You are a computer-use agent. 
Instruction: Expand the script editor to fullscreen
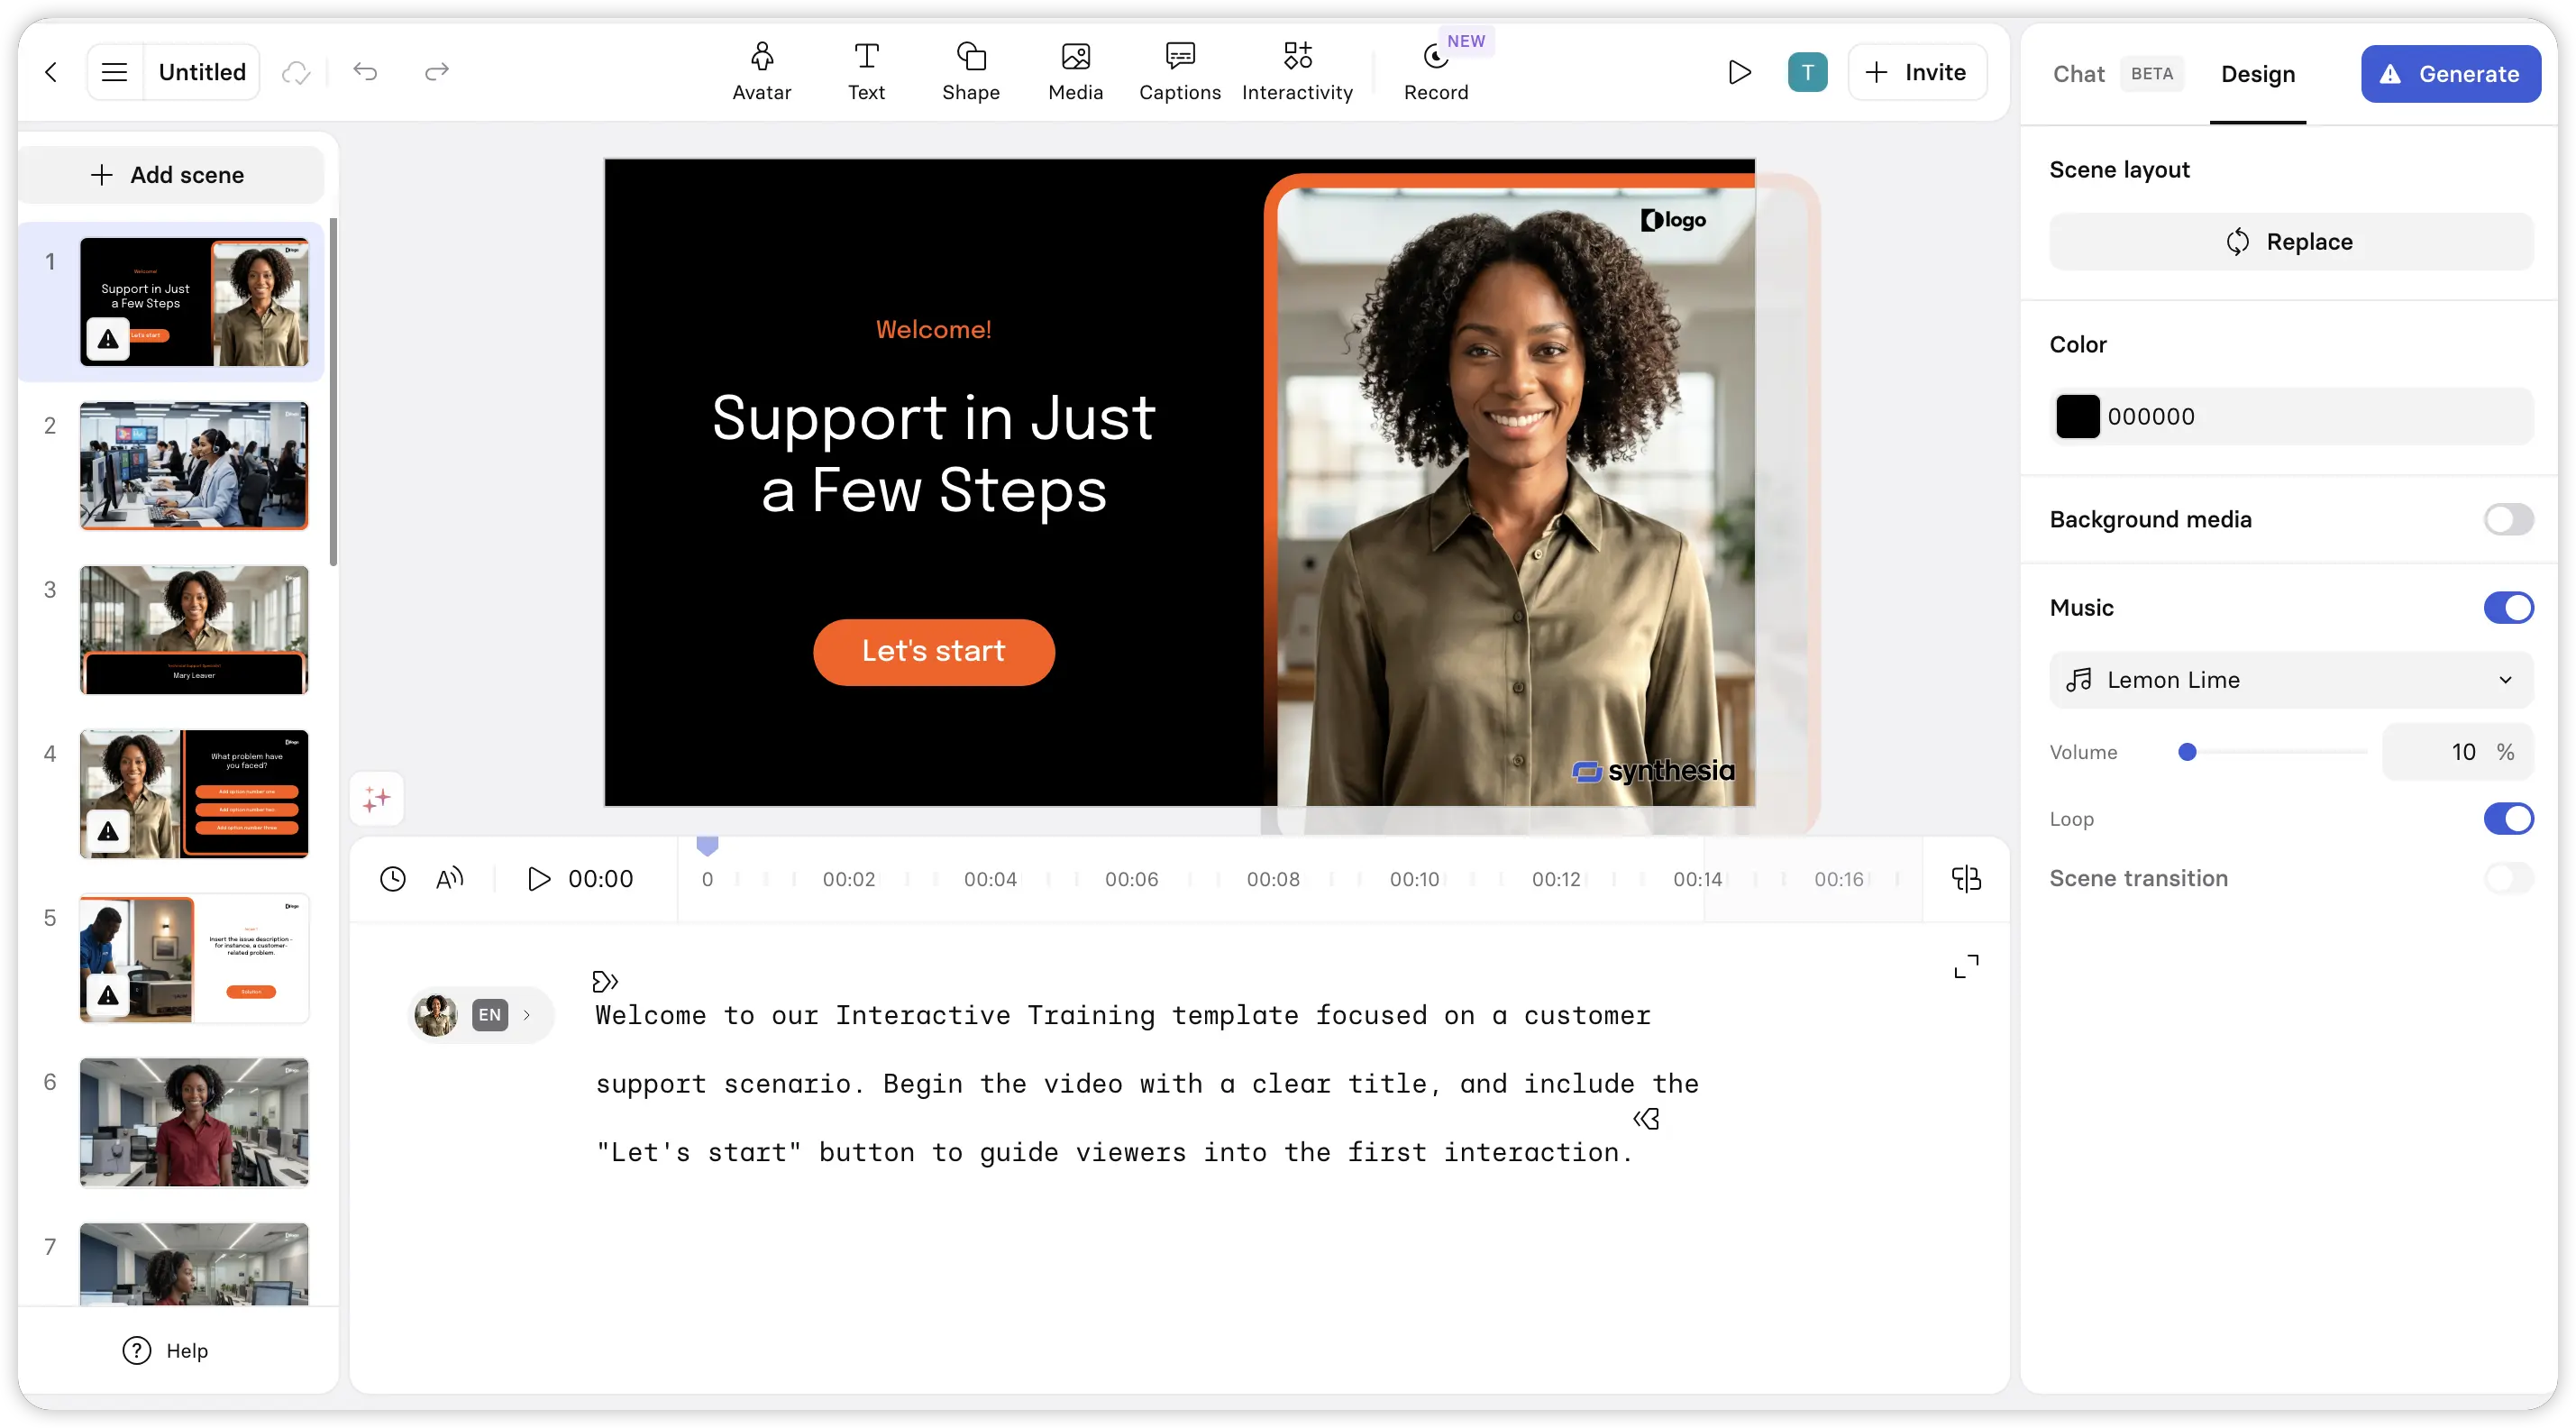point(1965,966)
